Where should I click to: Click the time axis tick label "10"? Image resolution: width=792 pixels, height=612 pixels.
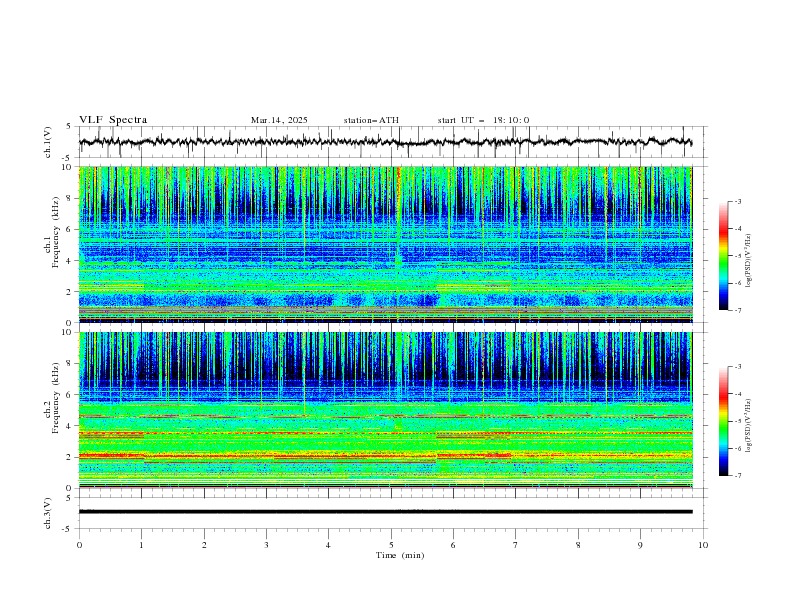point(703,545)
